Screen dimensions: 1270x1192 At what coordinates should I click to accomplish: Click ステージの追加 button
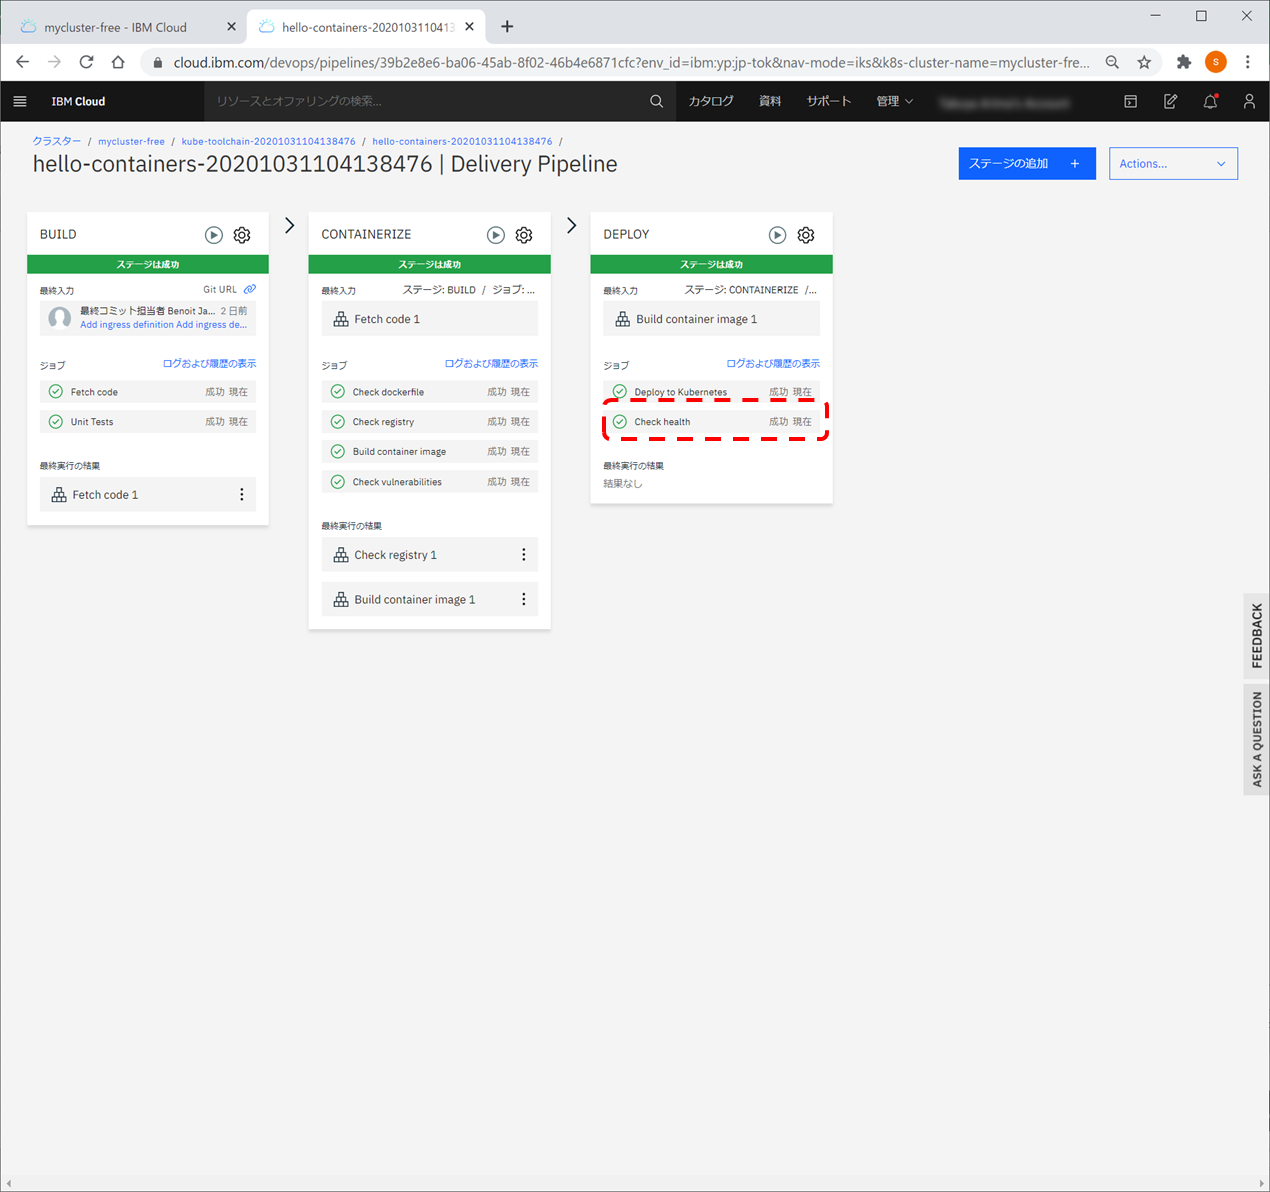(x=1027, y=164)
